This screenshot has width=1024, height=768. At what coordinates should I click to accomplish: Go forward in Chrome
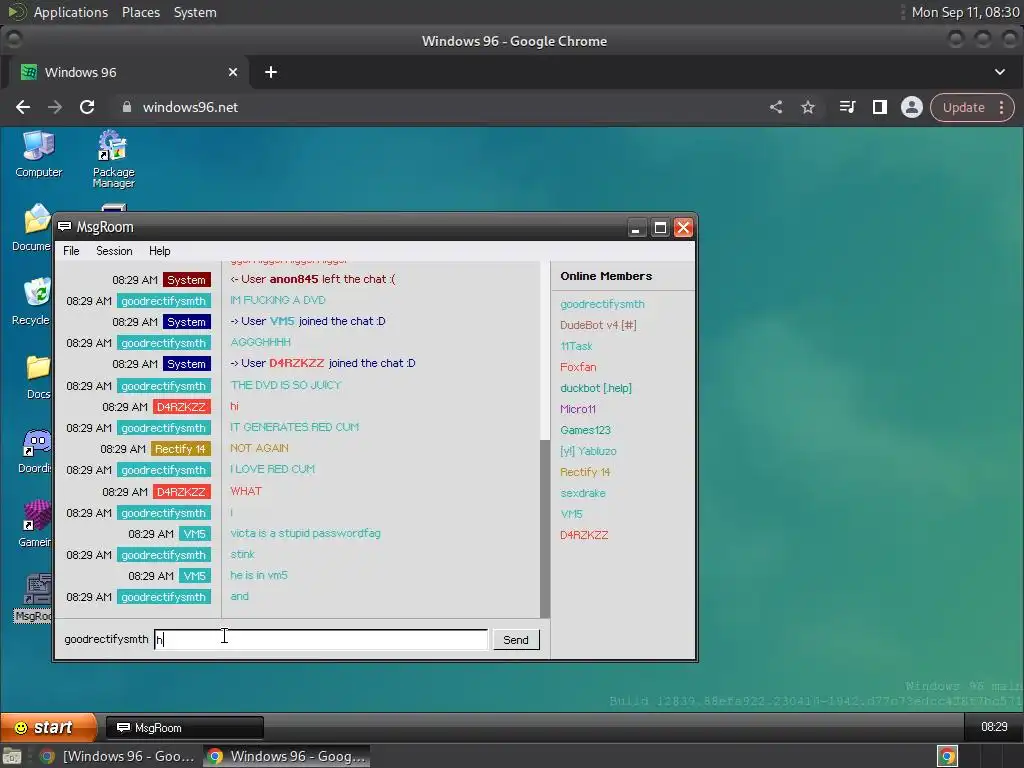tap(55, 107)
